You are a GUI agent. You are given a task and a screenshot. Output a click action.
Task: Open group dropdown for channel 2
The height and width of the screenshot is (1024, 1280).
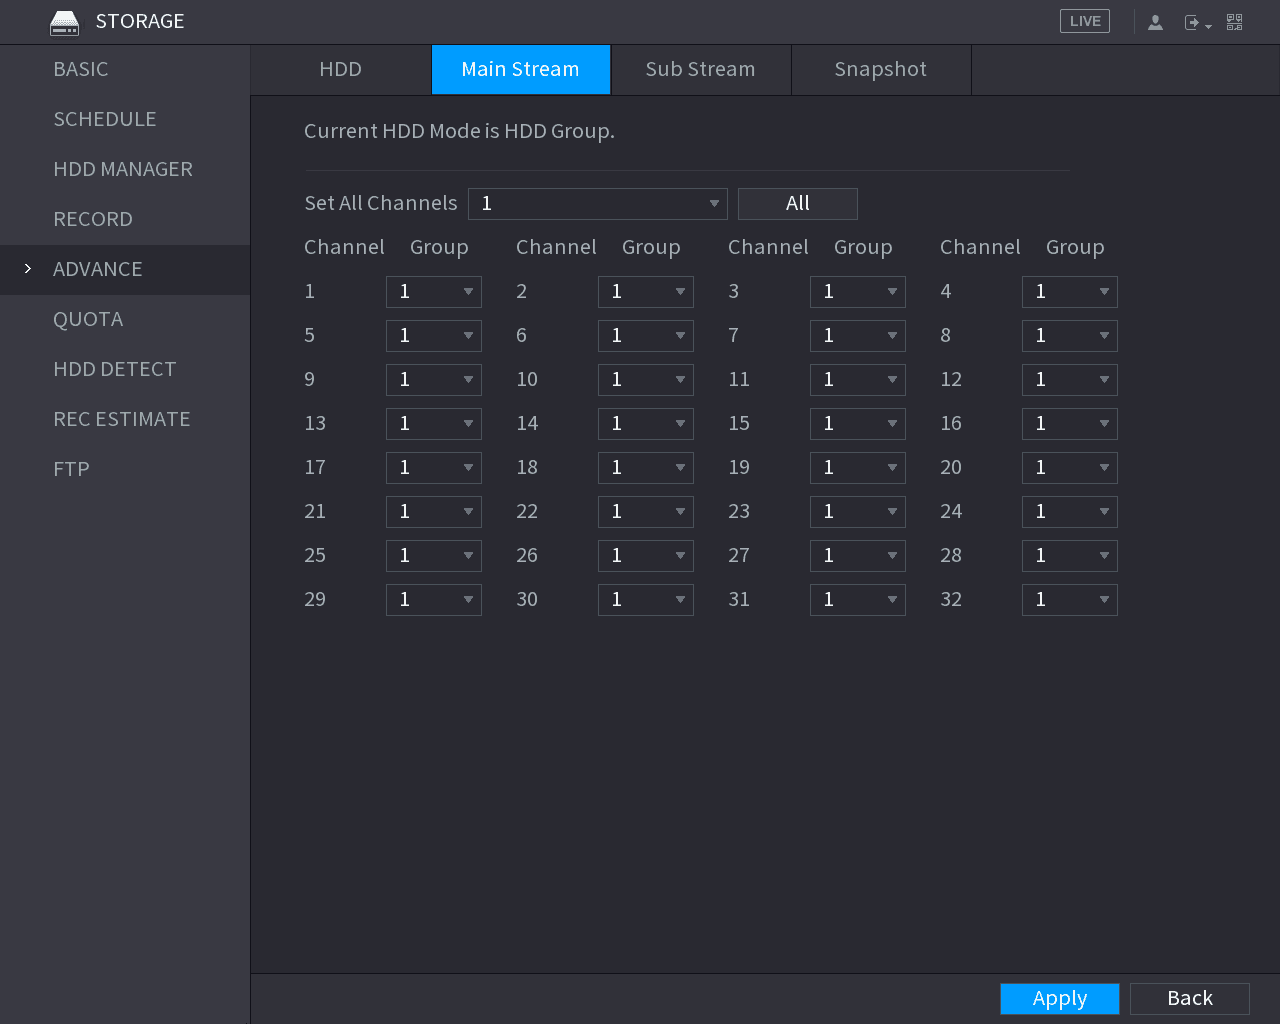[x=646, y=292]
